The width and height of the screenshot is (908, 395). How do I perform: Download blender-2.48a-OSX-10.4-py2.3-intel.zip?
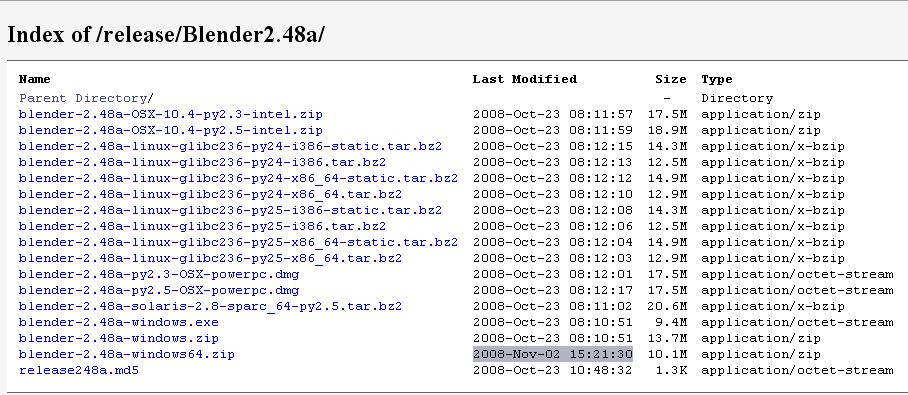click(x=171, y=115)
